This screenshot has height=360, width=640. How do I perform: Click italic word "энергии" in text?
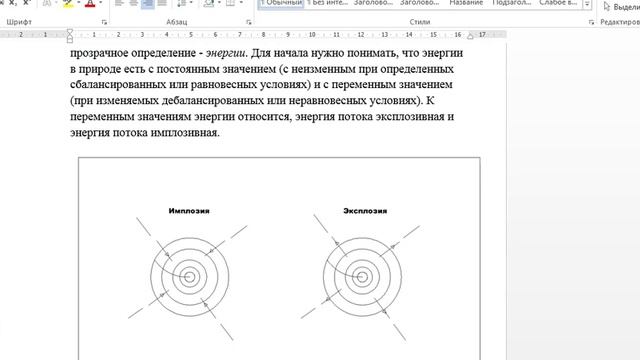click(226, 53)
